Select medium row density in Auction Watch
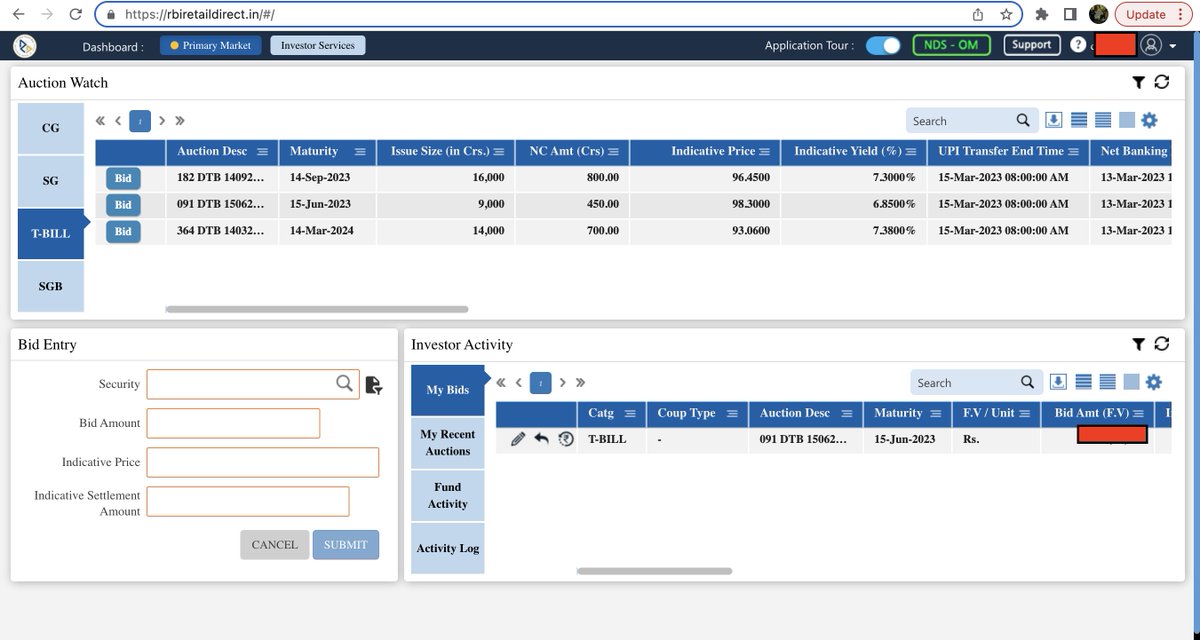 click(1103, 120)
